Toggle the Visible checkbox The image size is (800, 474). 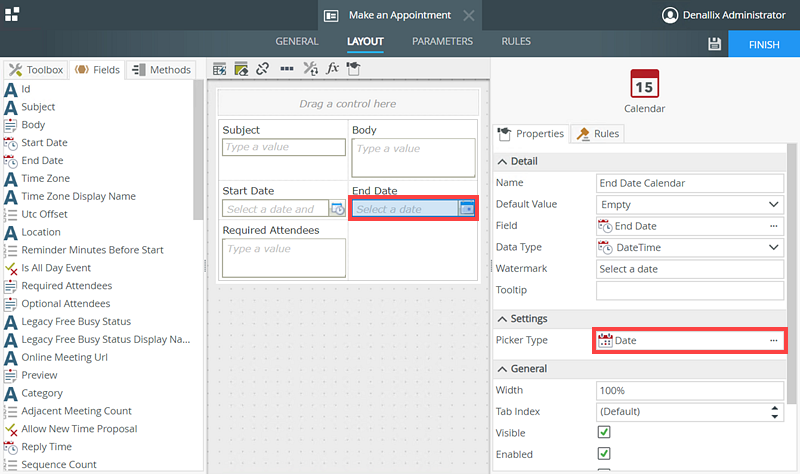pos(604,433)
